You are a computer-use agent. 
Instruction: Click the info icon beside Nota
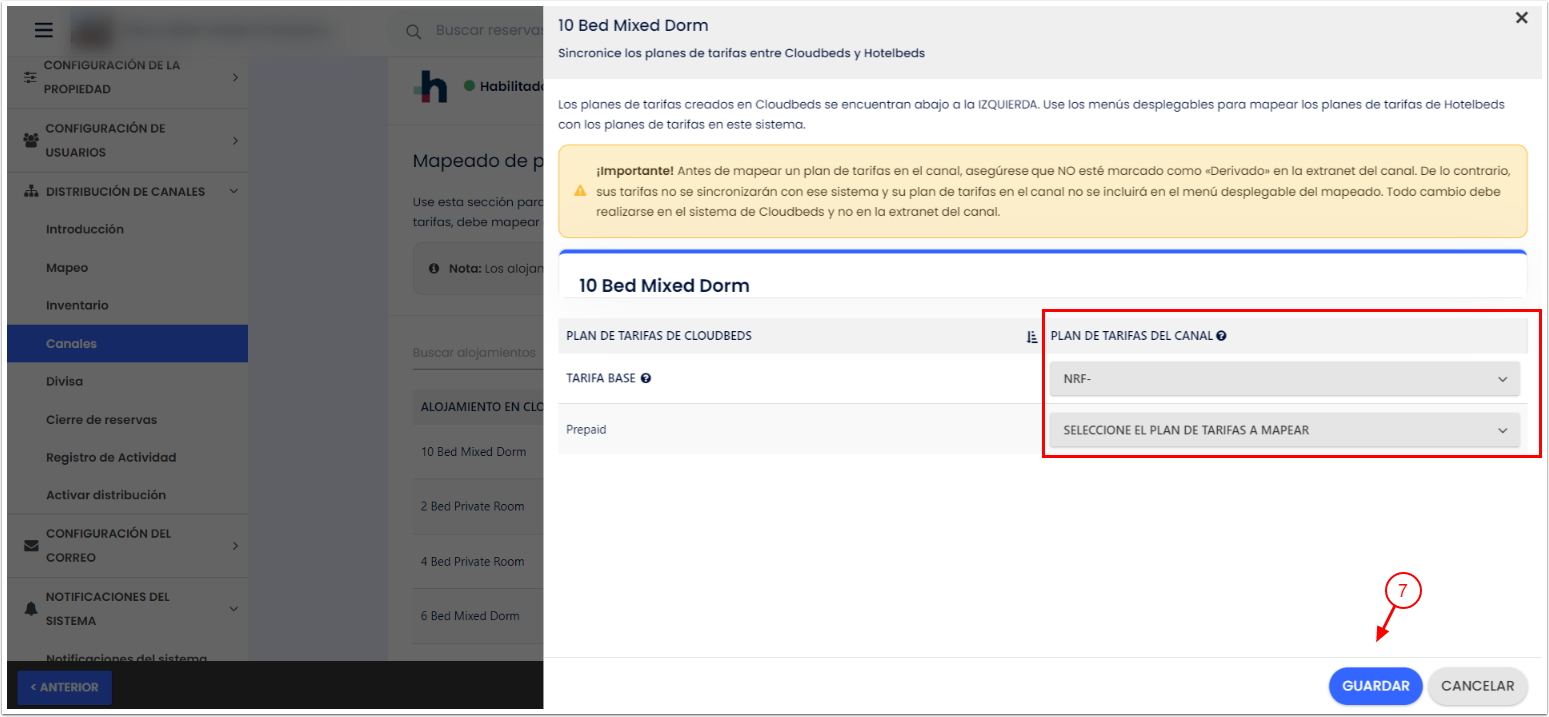[434, 269]
